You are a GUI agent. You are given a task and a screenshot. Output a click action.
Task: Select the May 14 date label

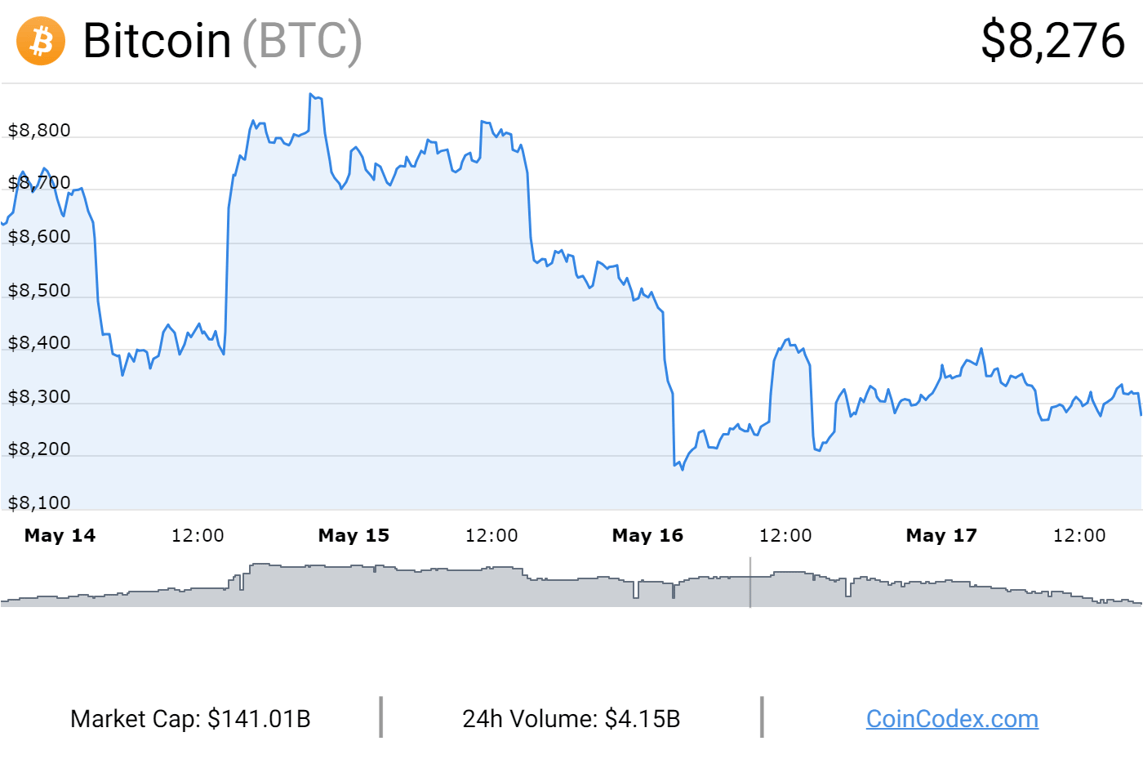pos(60,536)
